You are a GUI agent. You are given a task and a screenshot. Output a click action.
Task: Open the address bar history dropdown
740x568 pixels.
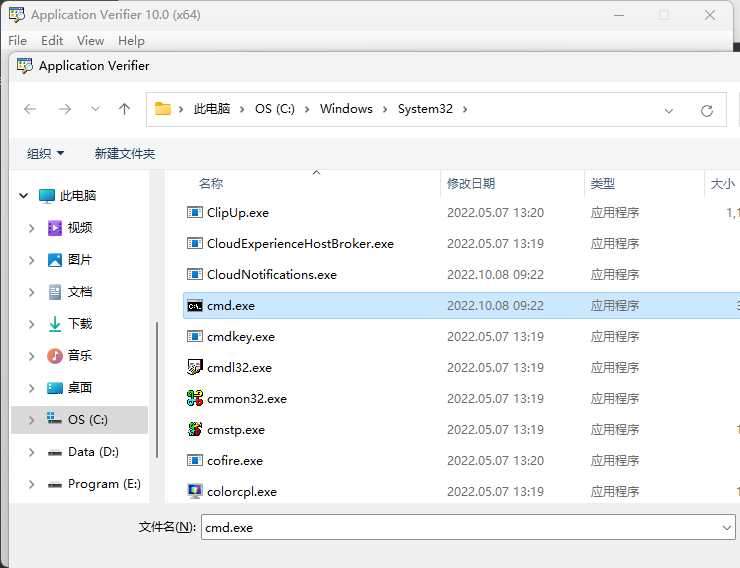[x=669, y=111]
